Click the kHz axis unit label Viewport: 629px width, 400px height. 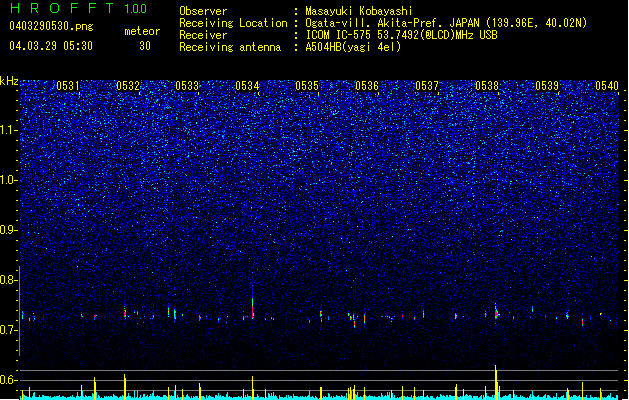pos(9,81)
